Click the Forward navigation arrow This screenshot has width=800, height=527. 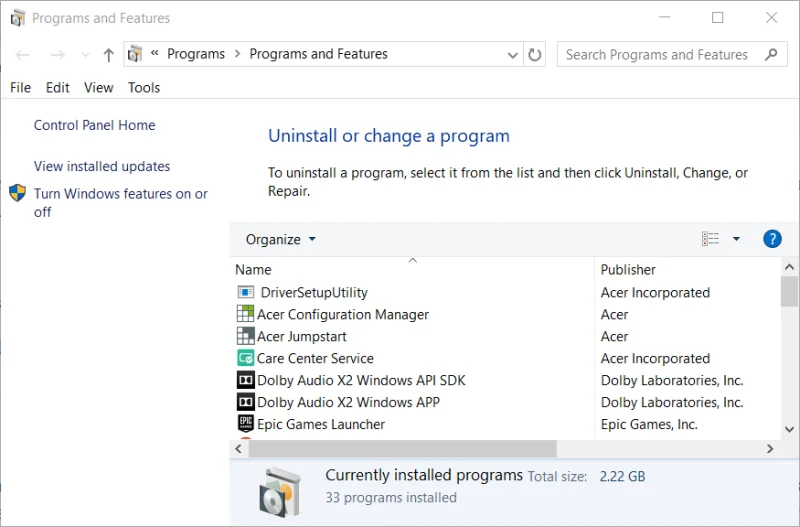(x=58, y=55)
